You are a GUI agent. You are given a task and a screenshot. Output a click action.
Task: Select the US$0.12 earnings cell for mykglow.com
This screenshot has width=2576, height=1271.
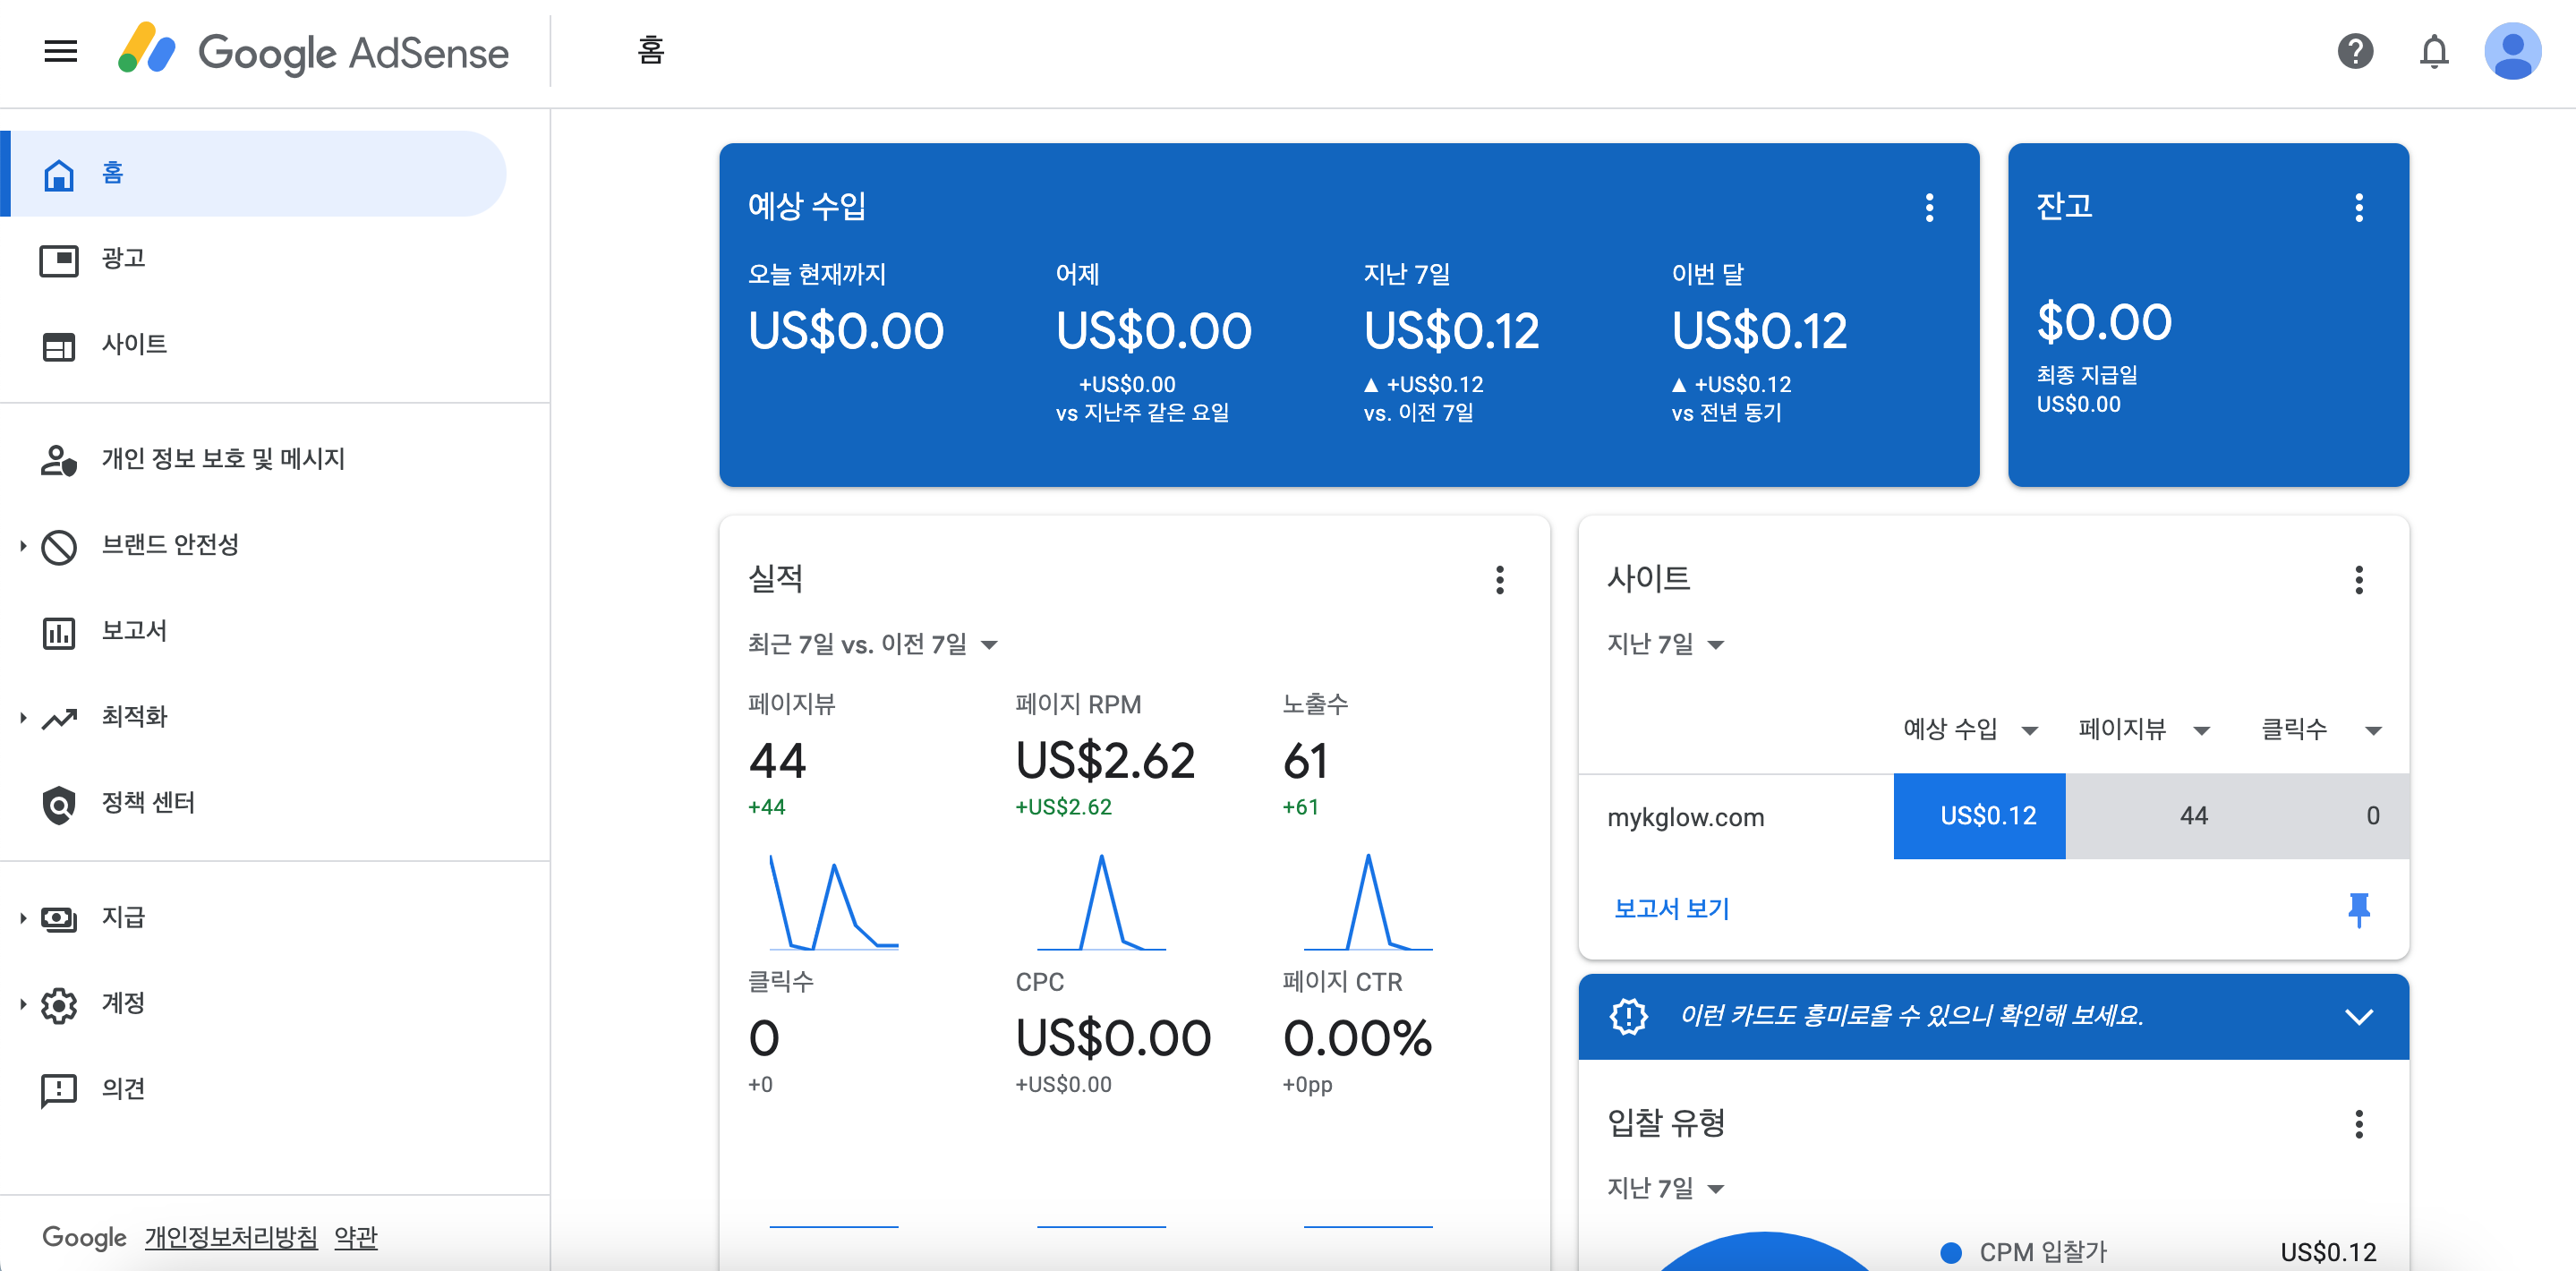click(1979, 816)
